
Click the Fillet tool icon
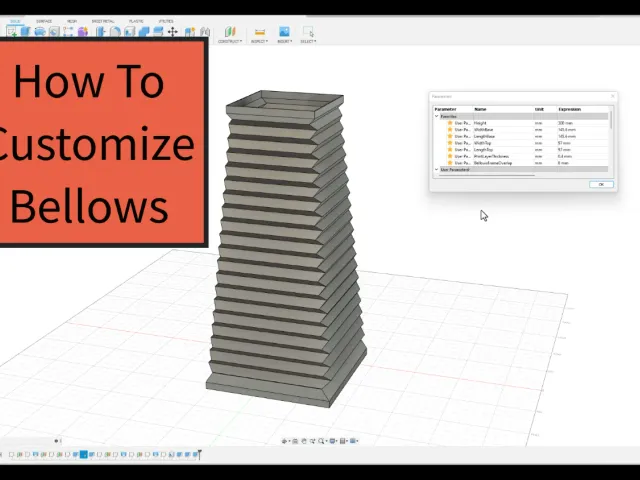115,31
